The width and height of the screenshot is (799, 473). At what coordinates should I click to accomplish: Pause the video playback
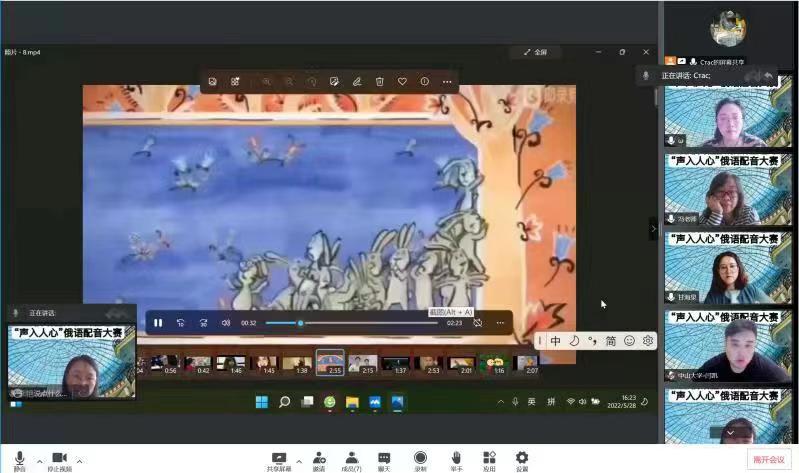click(158, 323)
